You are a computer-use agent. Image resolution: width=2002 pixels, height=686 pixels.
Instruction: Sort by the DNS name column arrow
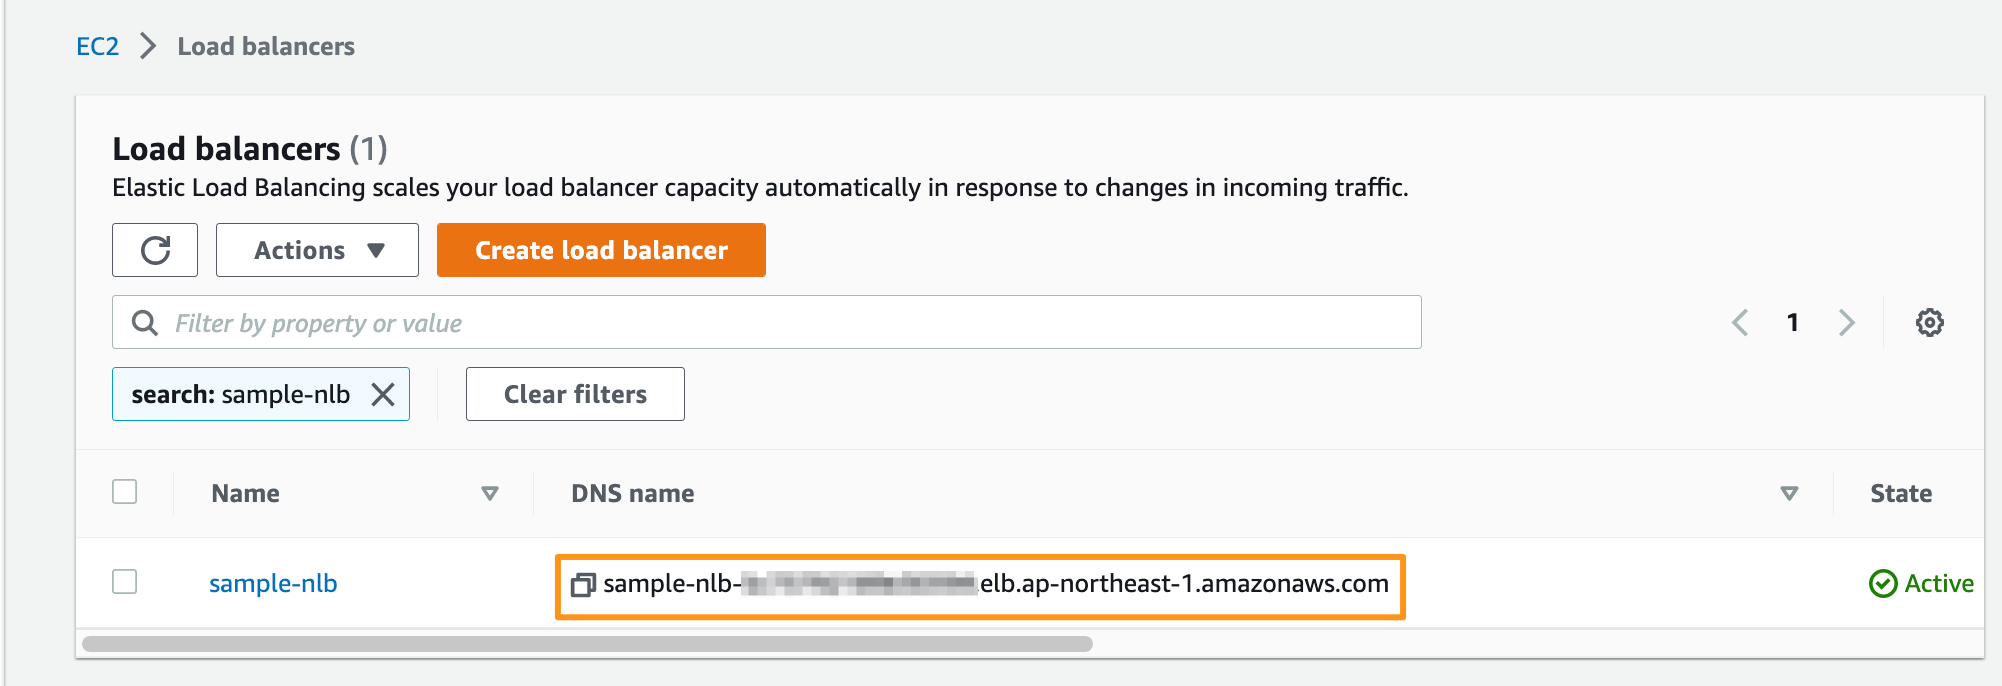(x=1789, y=493)
